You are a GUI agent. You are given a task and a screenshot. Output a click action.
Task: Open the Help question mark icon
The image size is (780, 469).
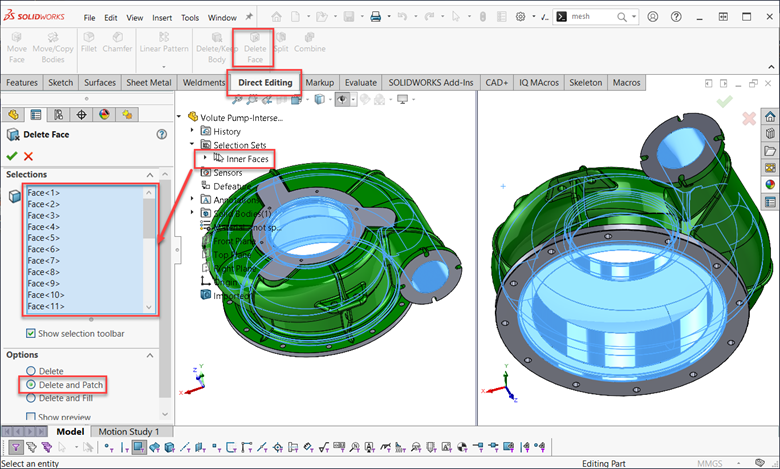point(676,17)
